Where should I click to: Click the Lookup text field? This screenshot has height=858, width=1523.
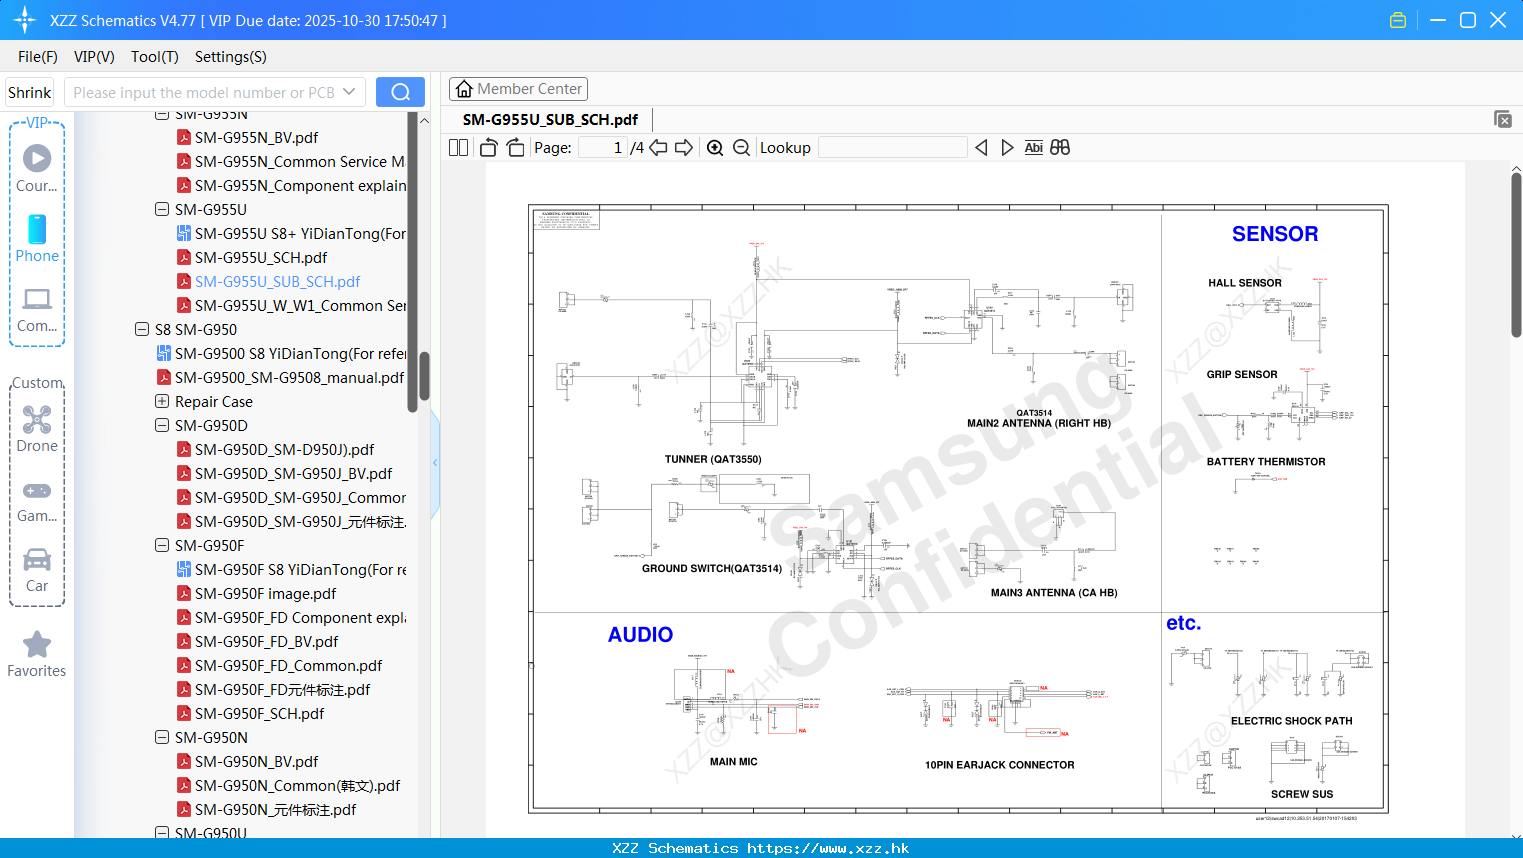[892, 147]
